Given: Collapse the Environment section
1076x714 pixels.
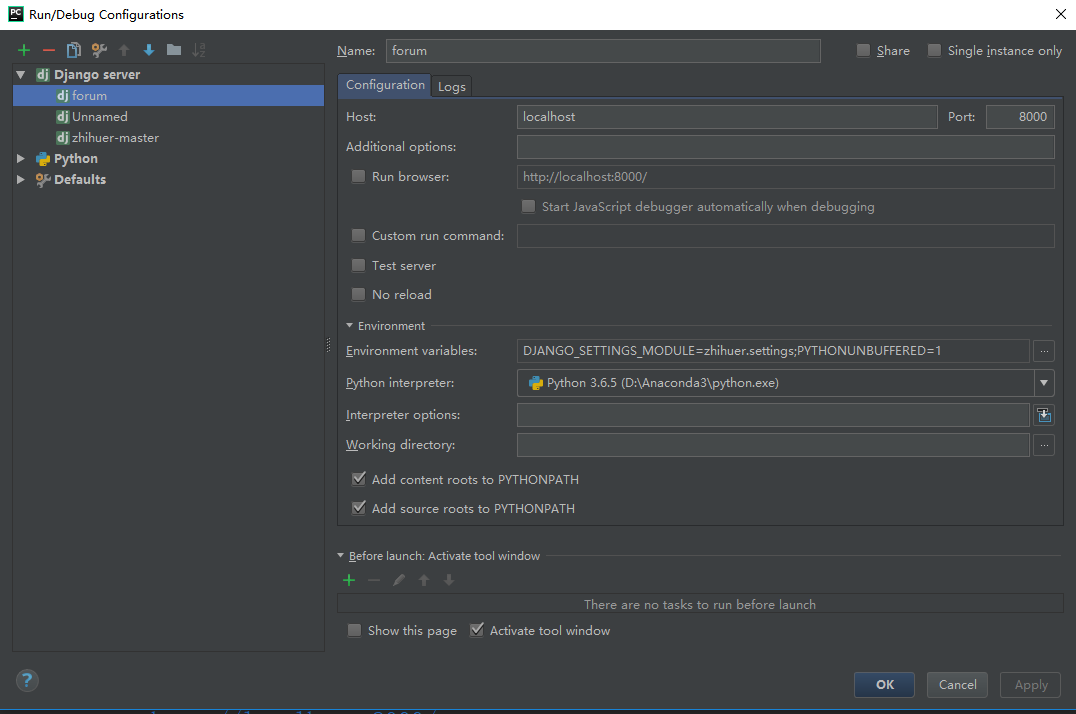Looking at the screenshot, I should point(349,325).
